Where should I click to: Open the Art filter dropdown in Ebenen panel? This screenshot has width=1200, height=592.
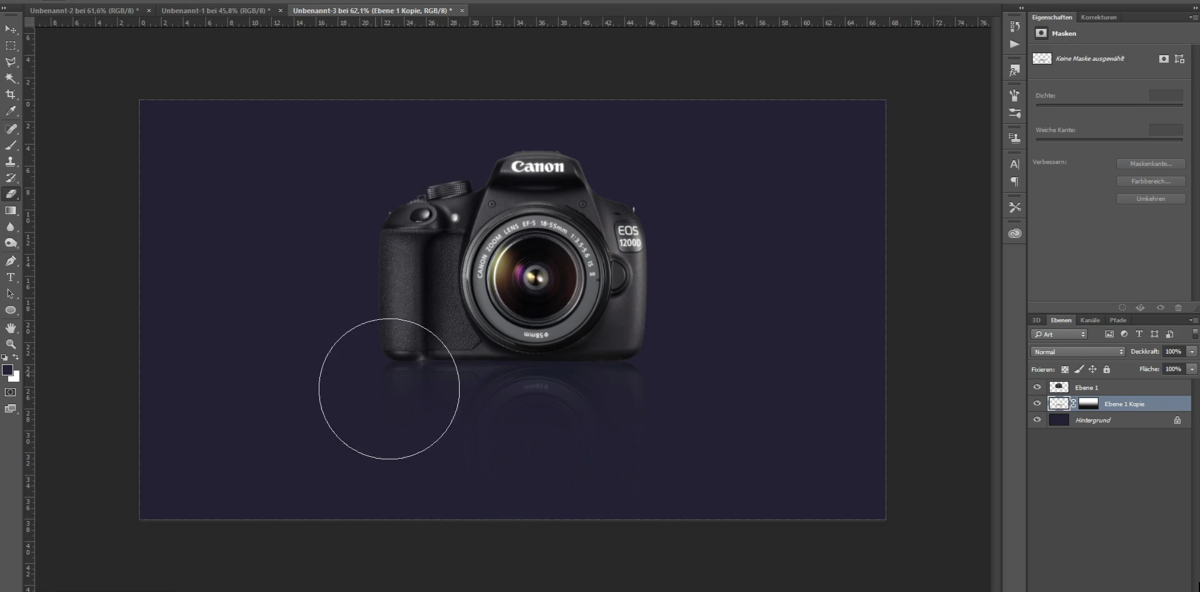tap(1058, 334)
